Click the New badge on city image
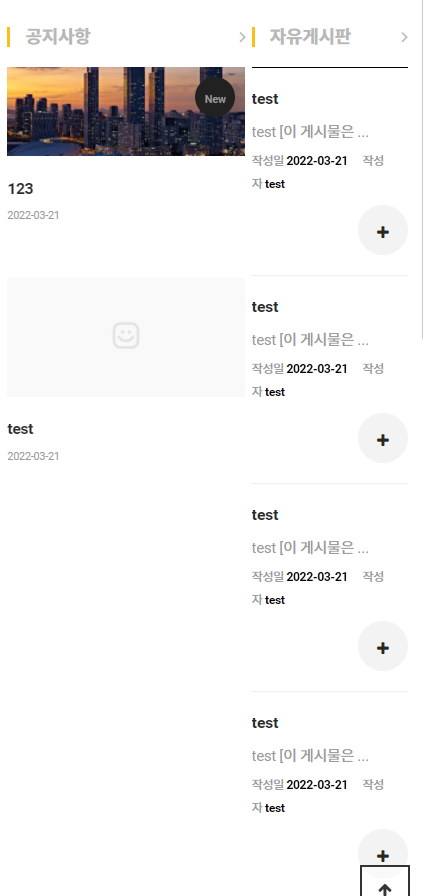The image size is (423, 896). 215,98
